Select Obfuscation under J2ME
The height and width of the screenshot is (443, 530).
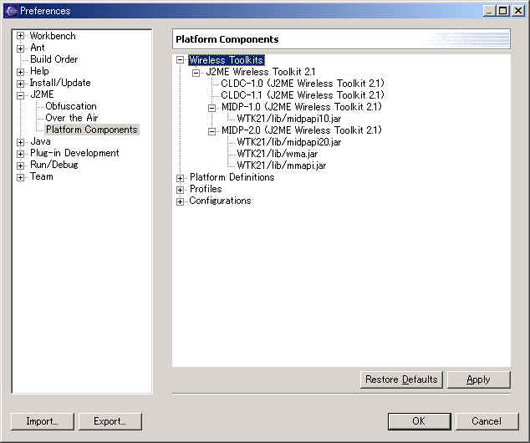71,106
